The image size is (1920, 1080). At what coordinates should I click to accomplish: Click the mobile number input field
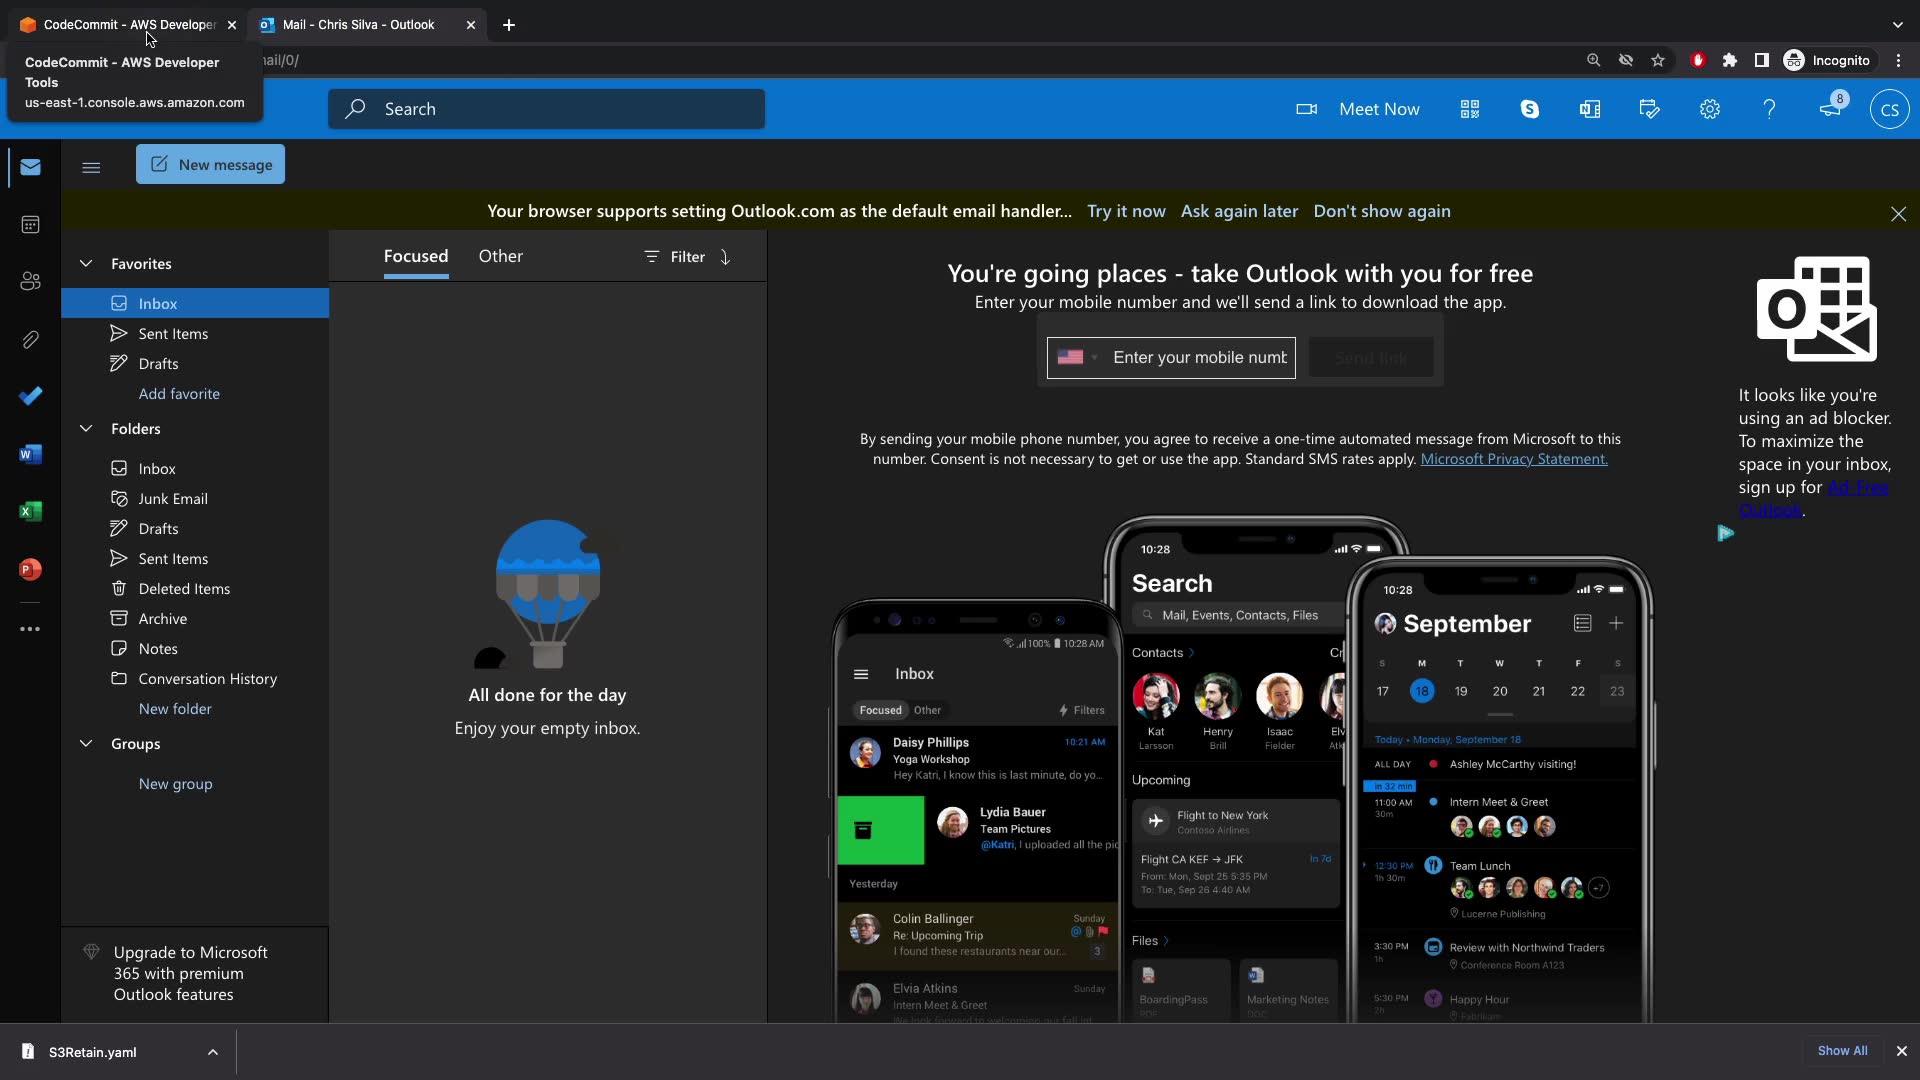[x=1199, y=358]
